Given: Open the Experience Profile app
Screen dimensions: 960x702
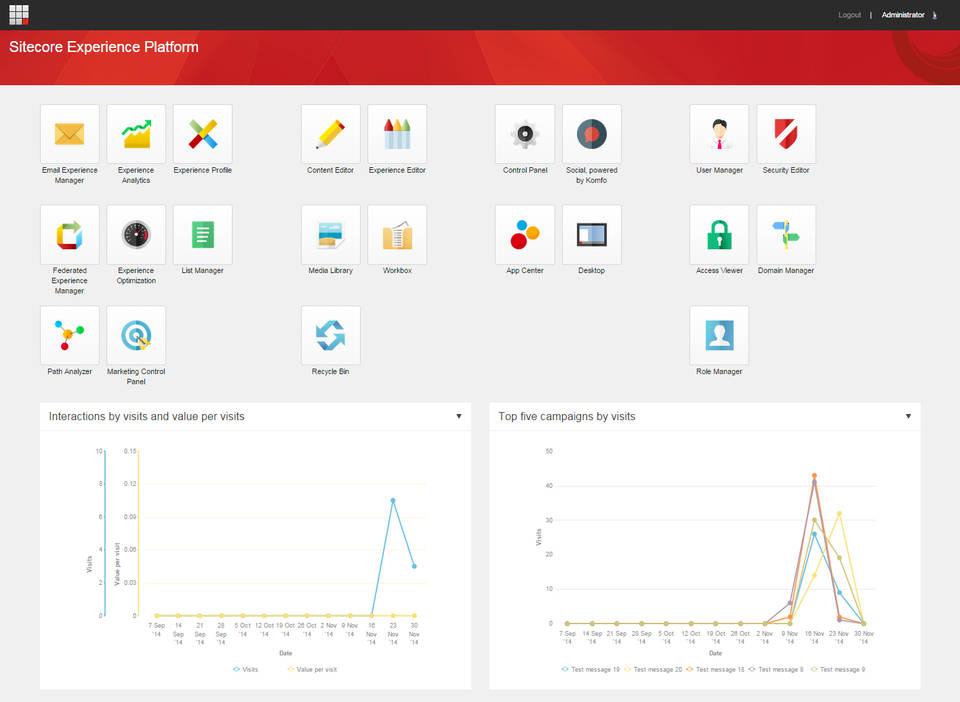Looking at the screenshot, I should tap(202, 133).
